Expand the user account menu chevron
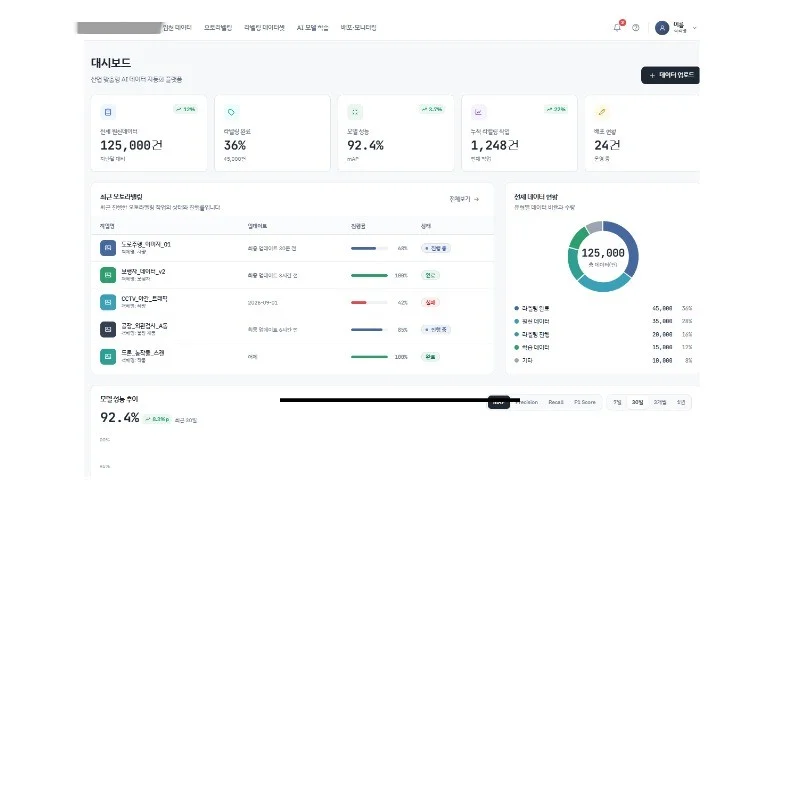The width and height of the screenshot is (800, 800). click(694, 28)
